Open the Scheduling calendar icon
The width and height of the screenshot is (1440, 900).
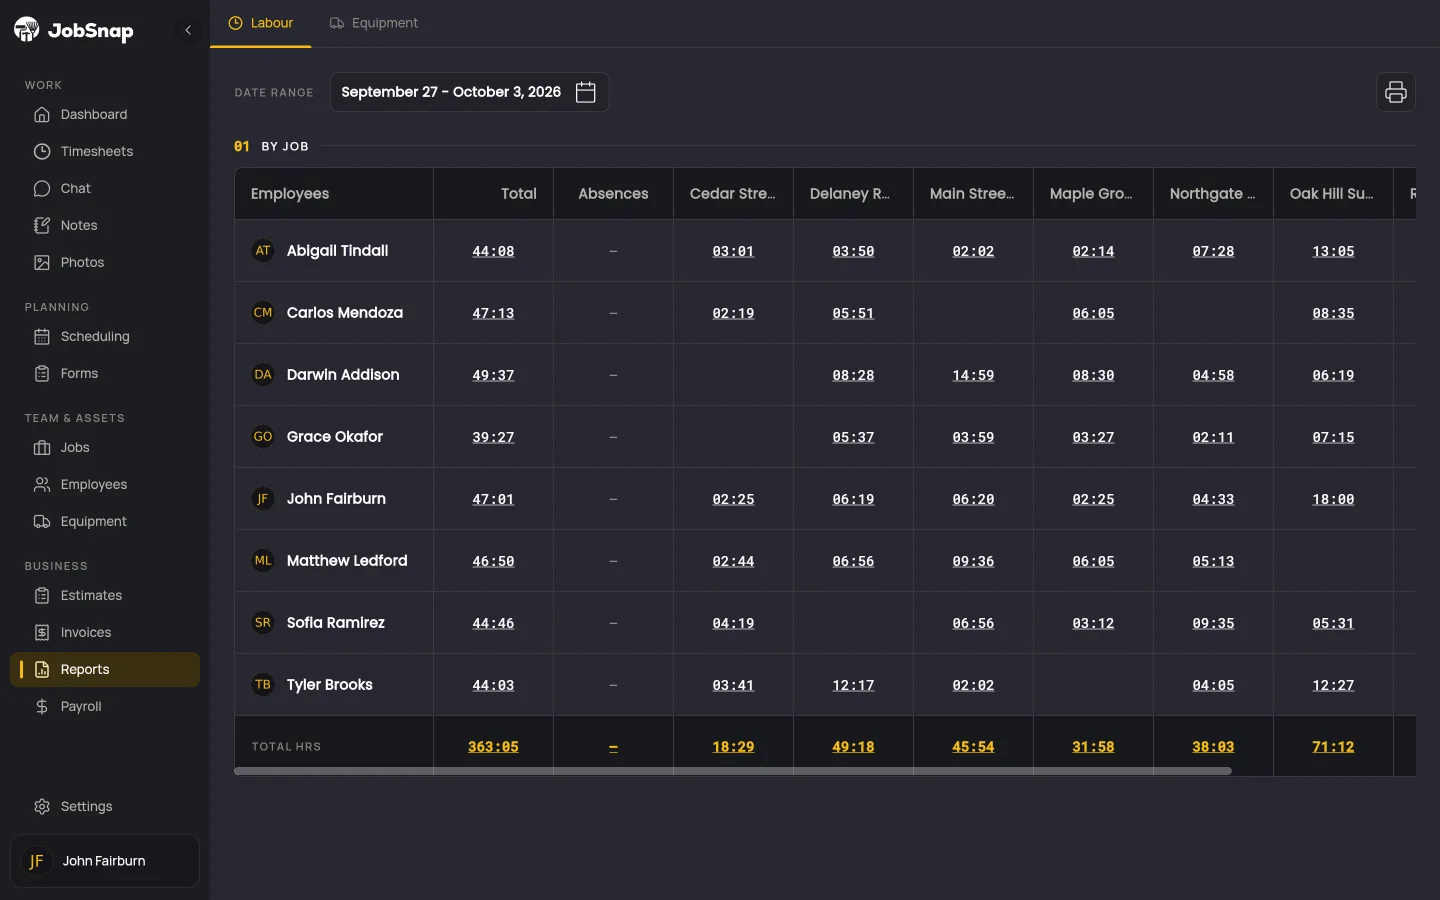coord(42,336)
